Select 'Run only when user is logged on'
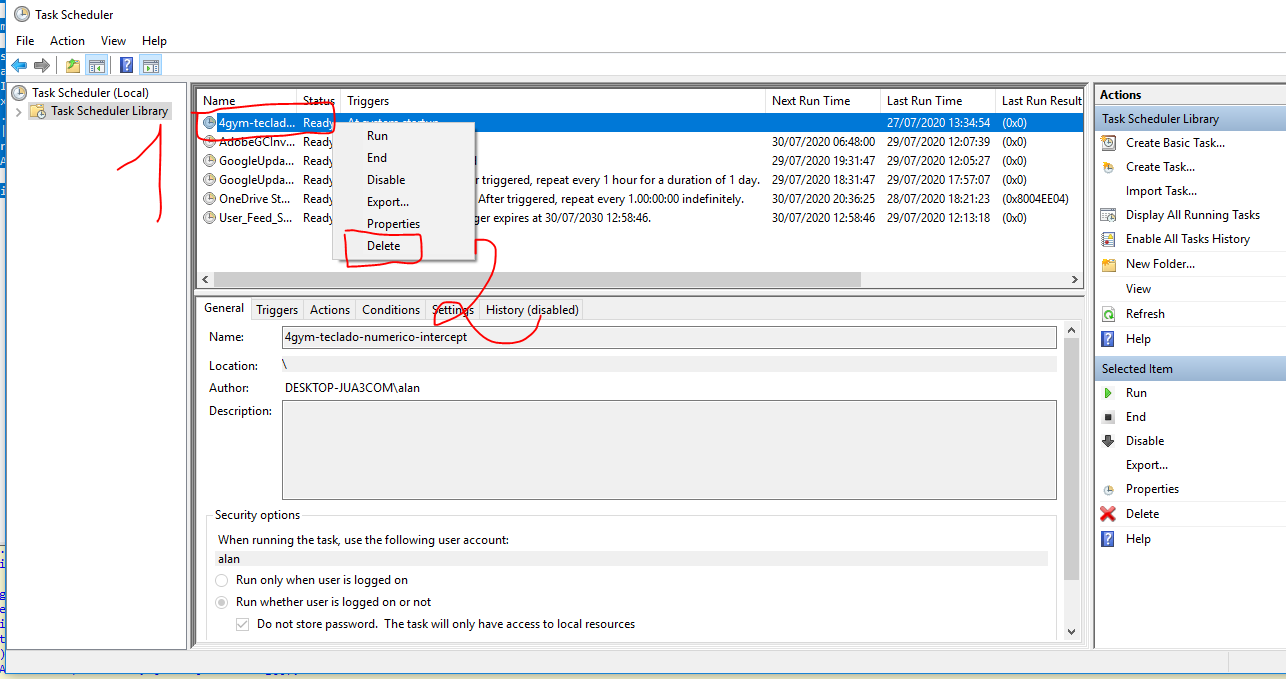 222,580
